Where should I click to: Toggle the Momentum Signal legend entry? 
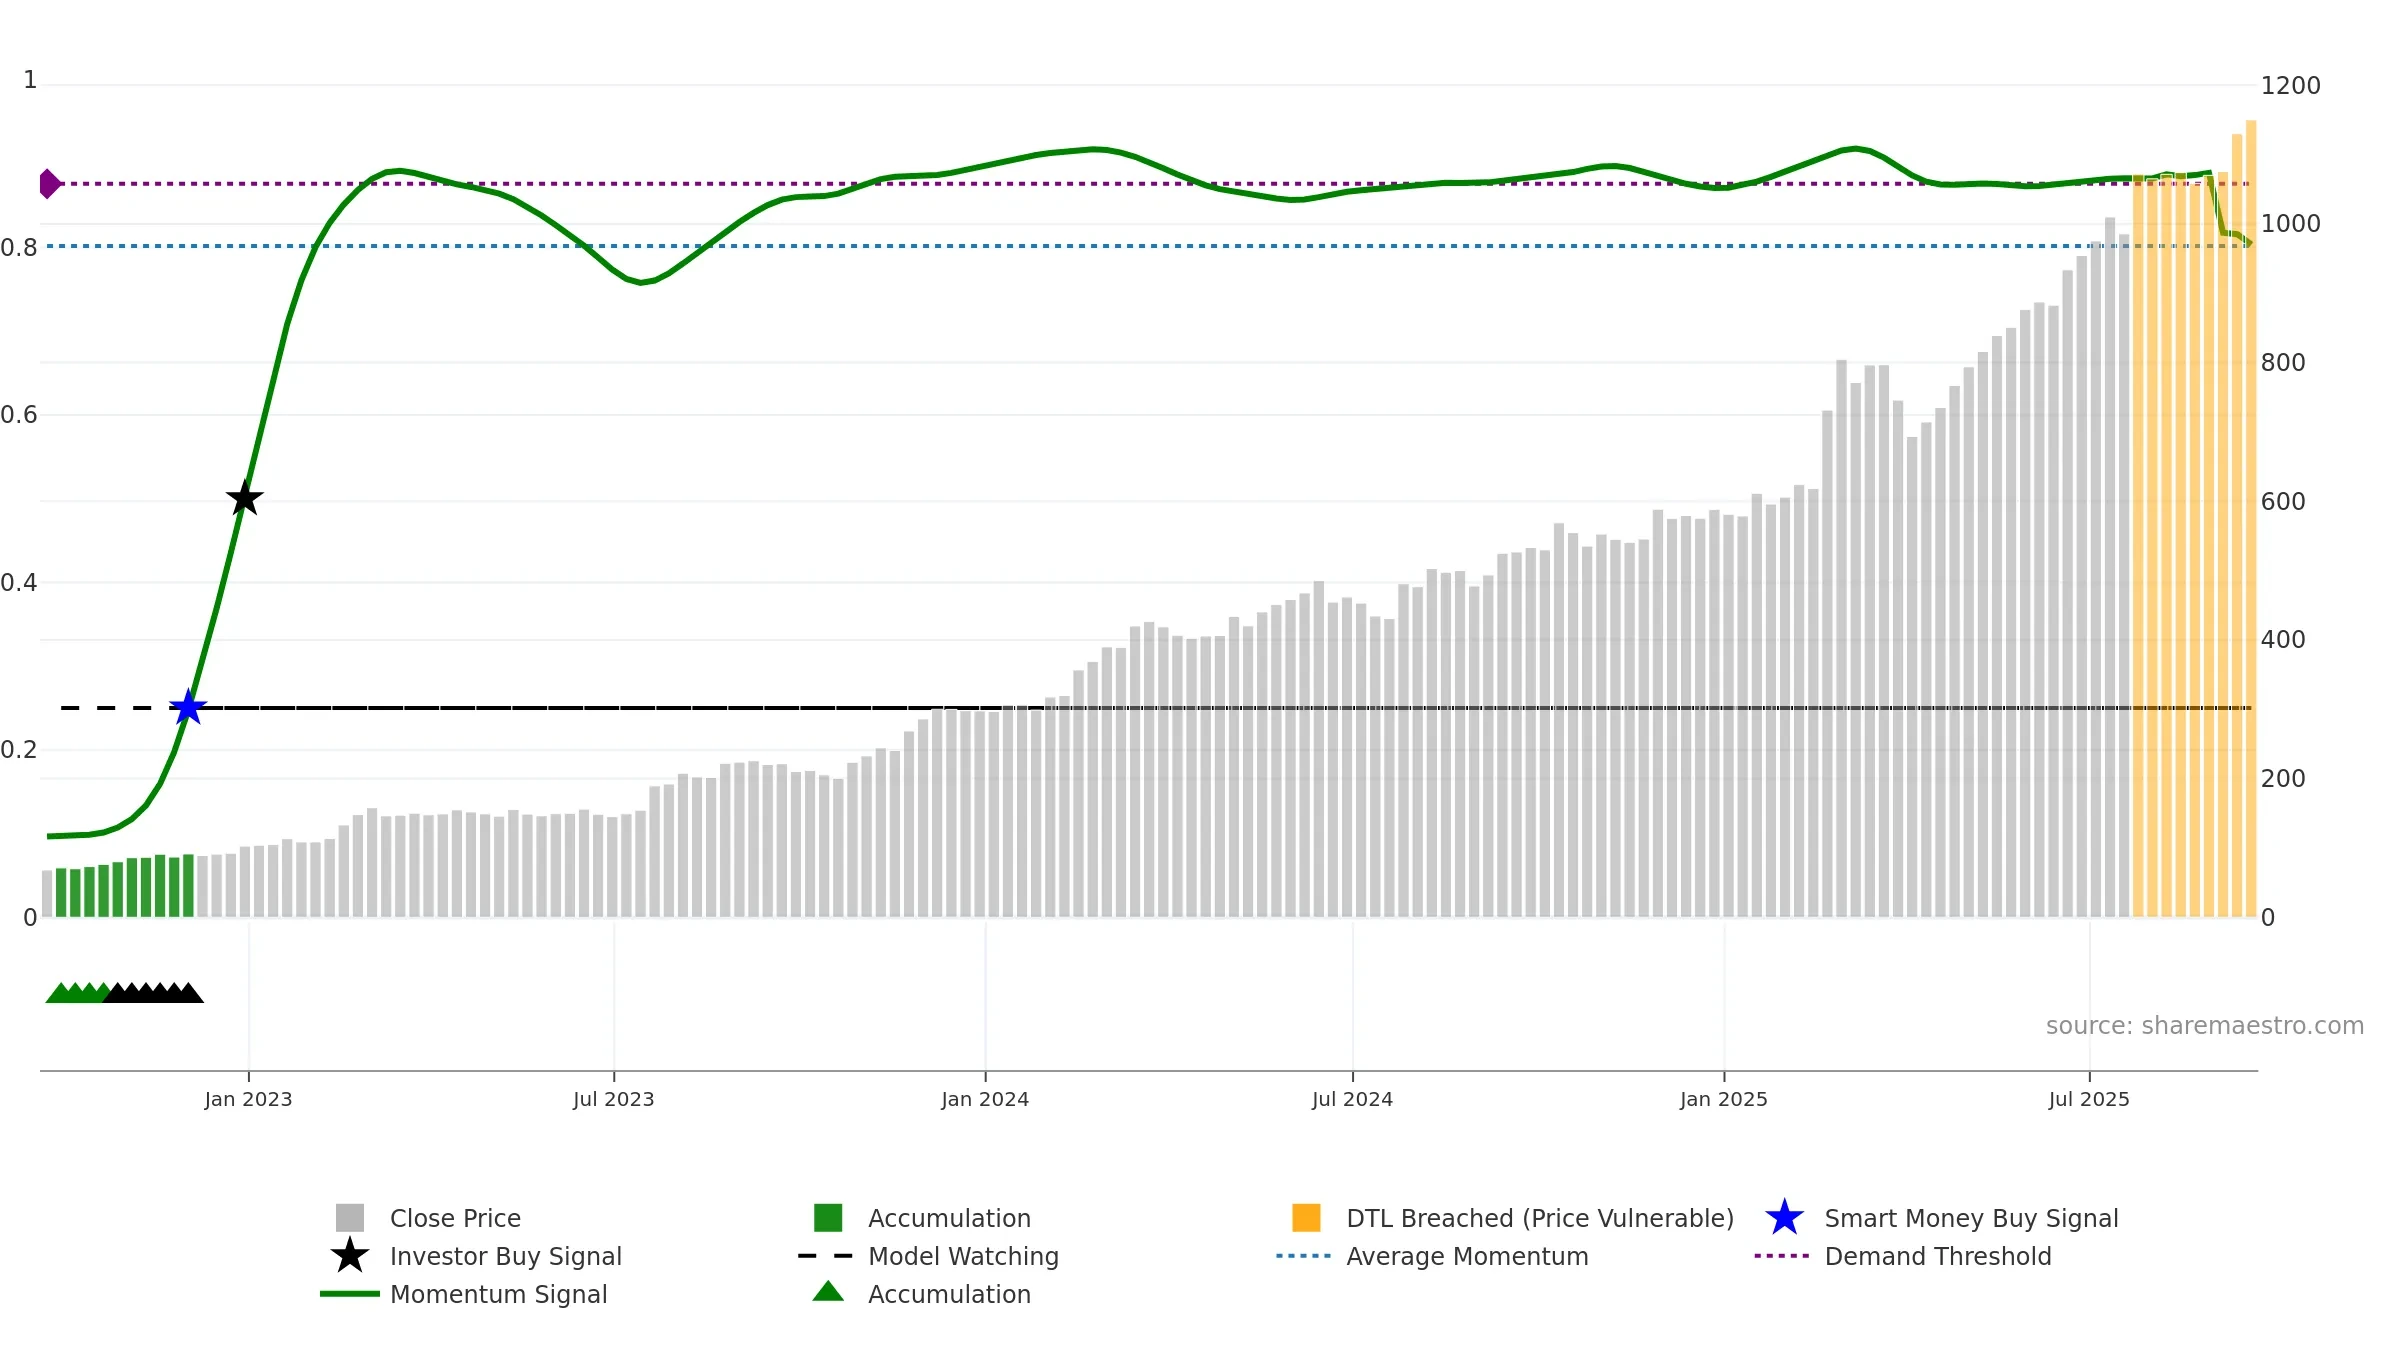point(498,1294)
